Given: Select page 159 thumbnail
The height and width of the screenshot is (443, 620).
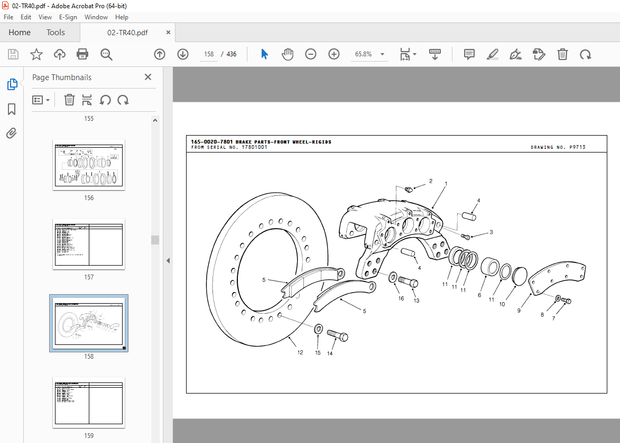Looking at the screenshot, I should tap(89, 403).
